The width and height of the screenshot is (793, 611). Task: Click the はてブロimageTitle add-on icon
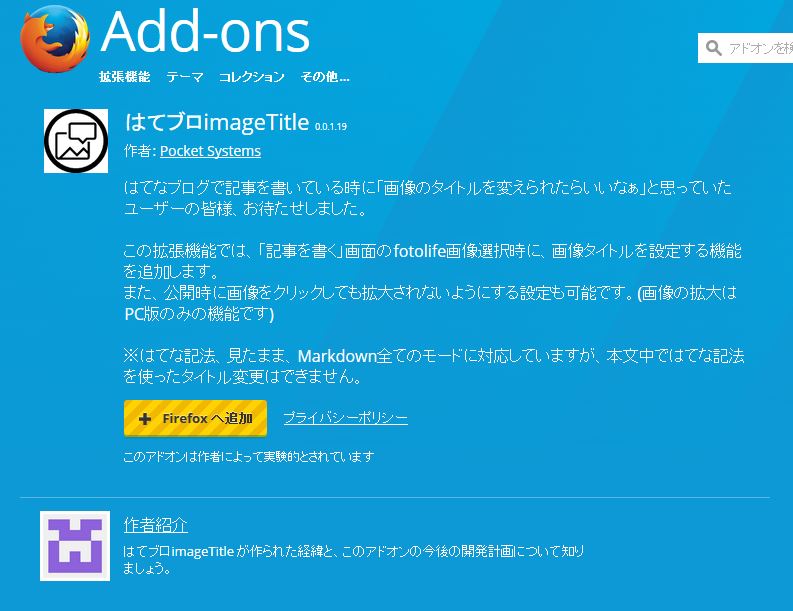(x=76, y=141)
